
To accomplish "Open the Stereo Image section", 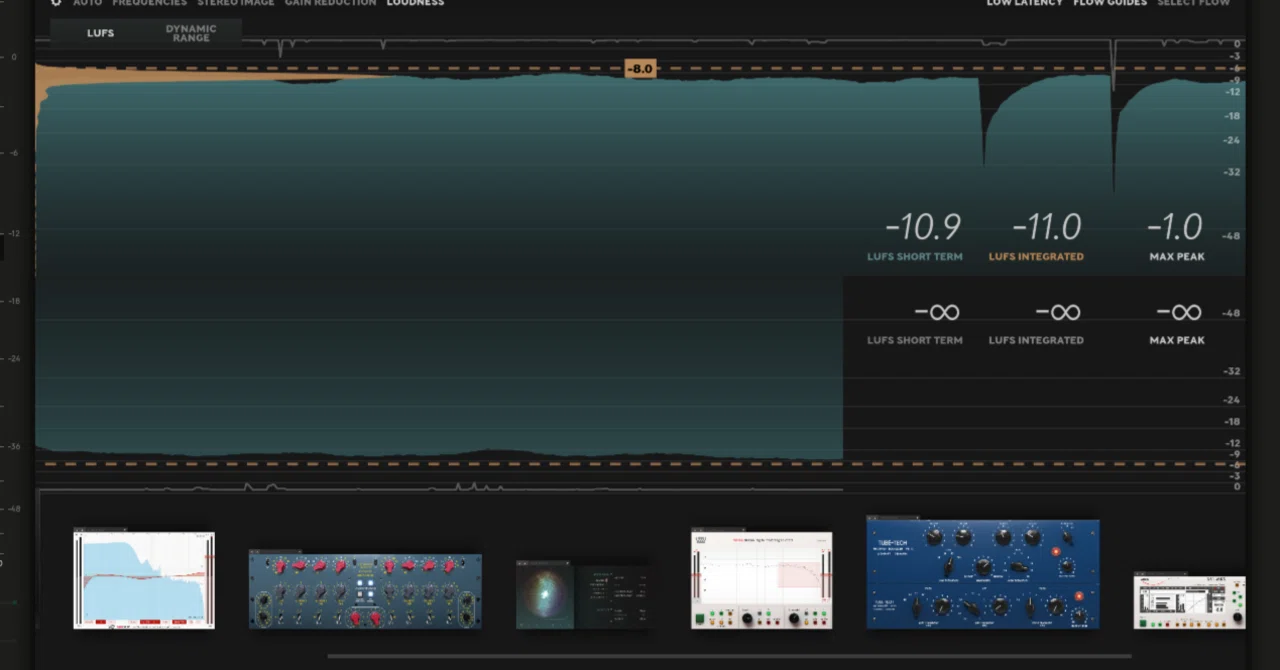I will [x=235, y=3].
